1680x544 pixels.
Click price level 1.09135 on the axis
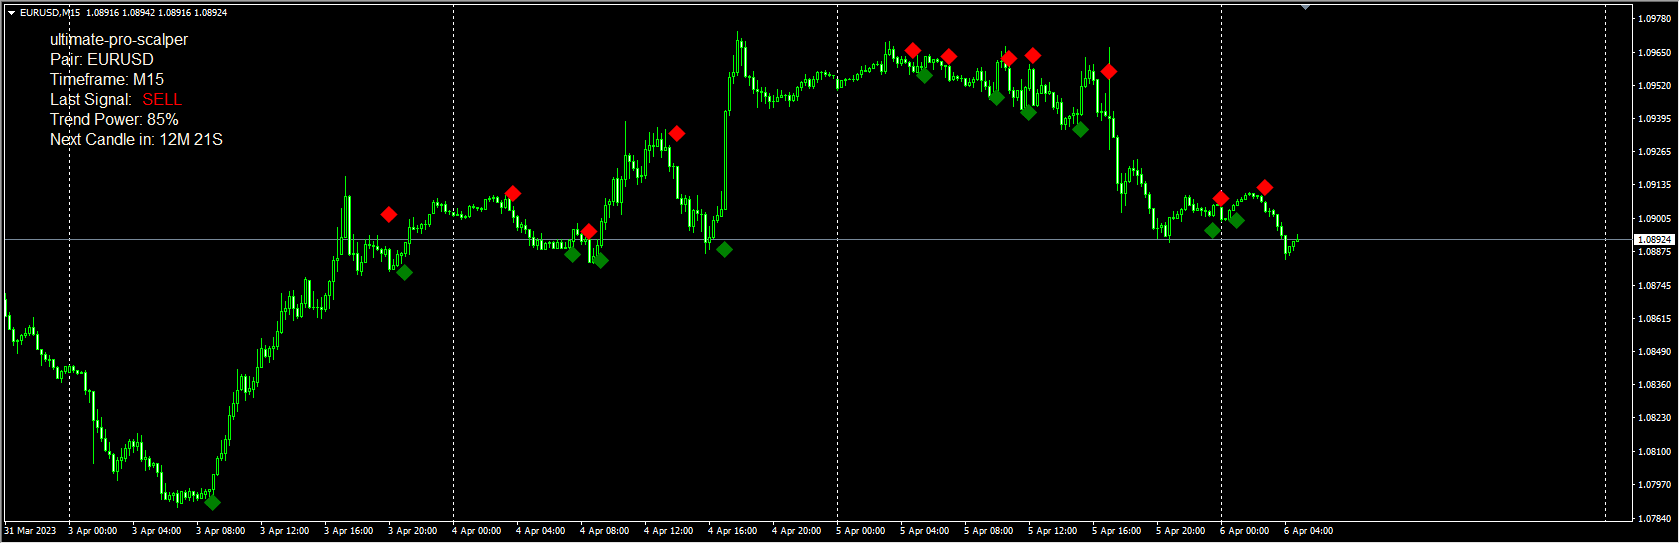click(x=1655, y=185)
